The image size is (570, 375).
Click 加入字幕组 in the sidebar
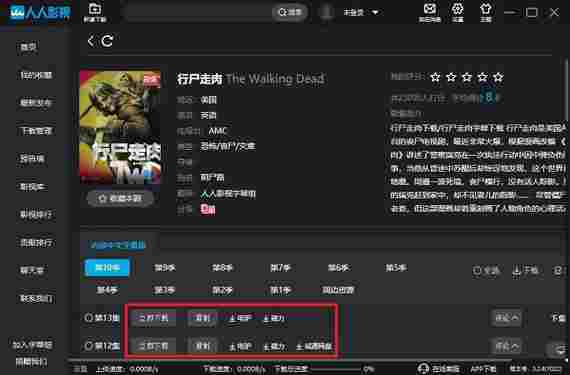pos(32,345)
